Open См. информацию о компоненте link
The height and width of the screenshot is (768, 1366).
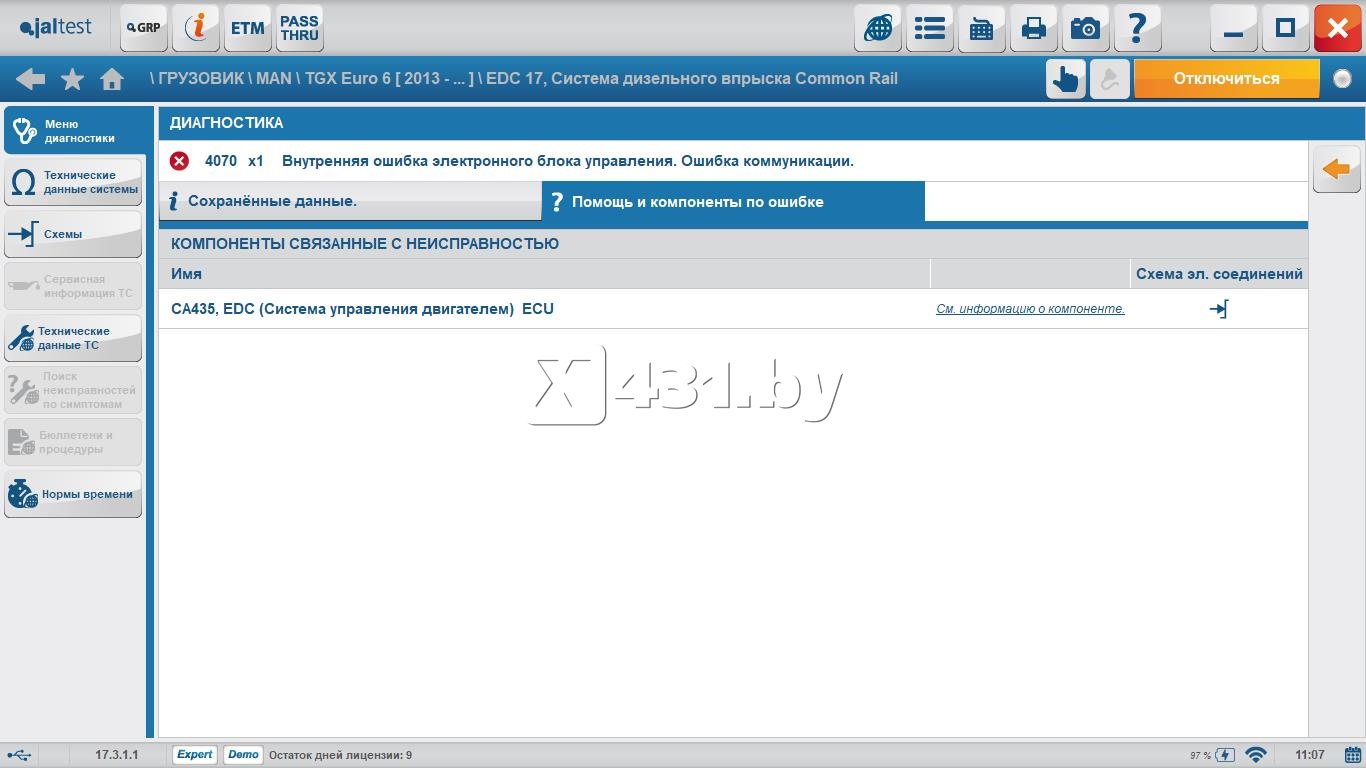[1030, 309]
